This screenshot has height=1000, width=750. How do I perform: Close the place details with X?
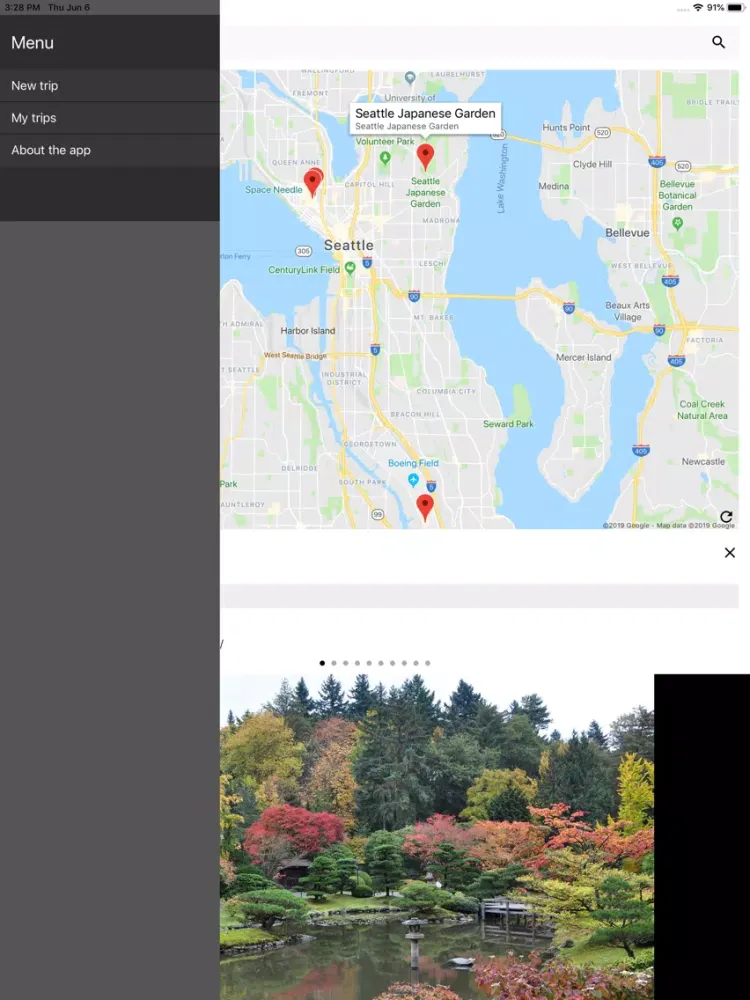click(x=730, y=553)
